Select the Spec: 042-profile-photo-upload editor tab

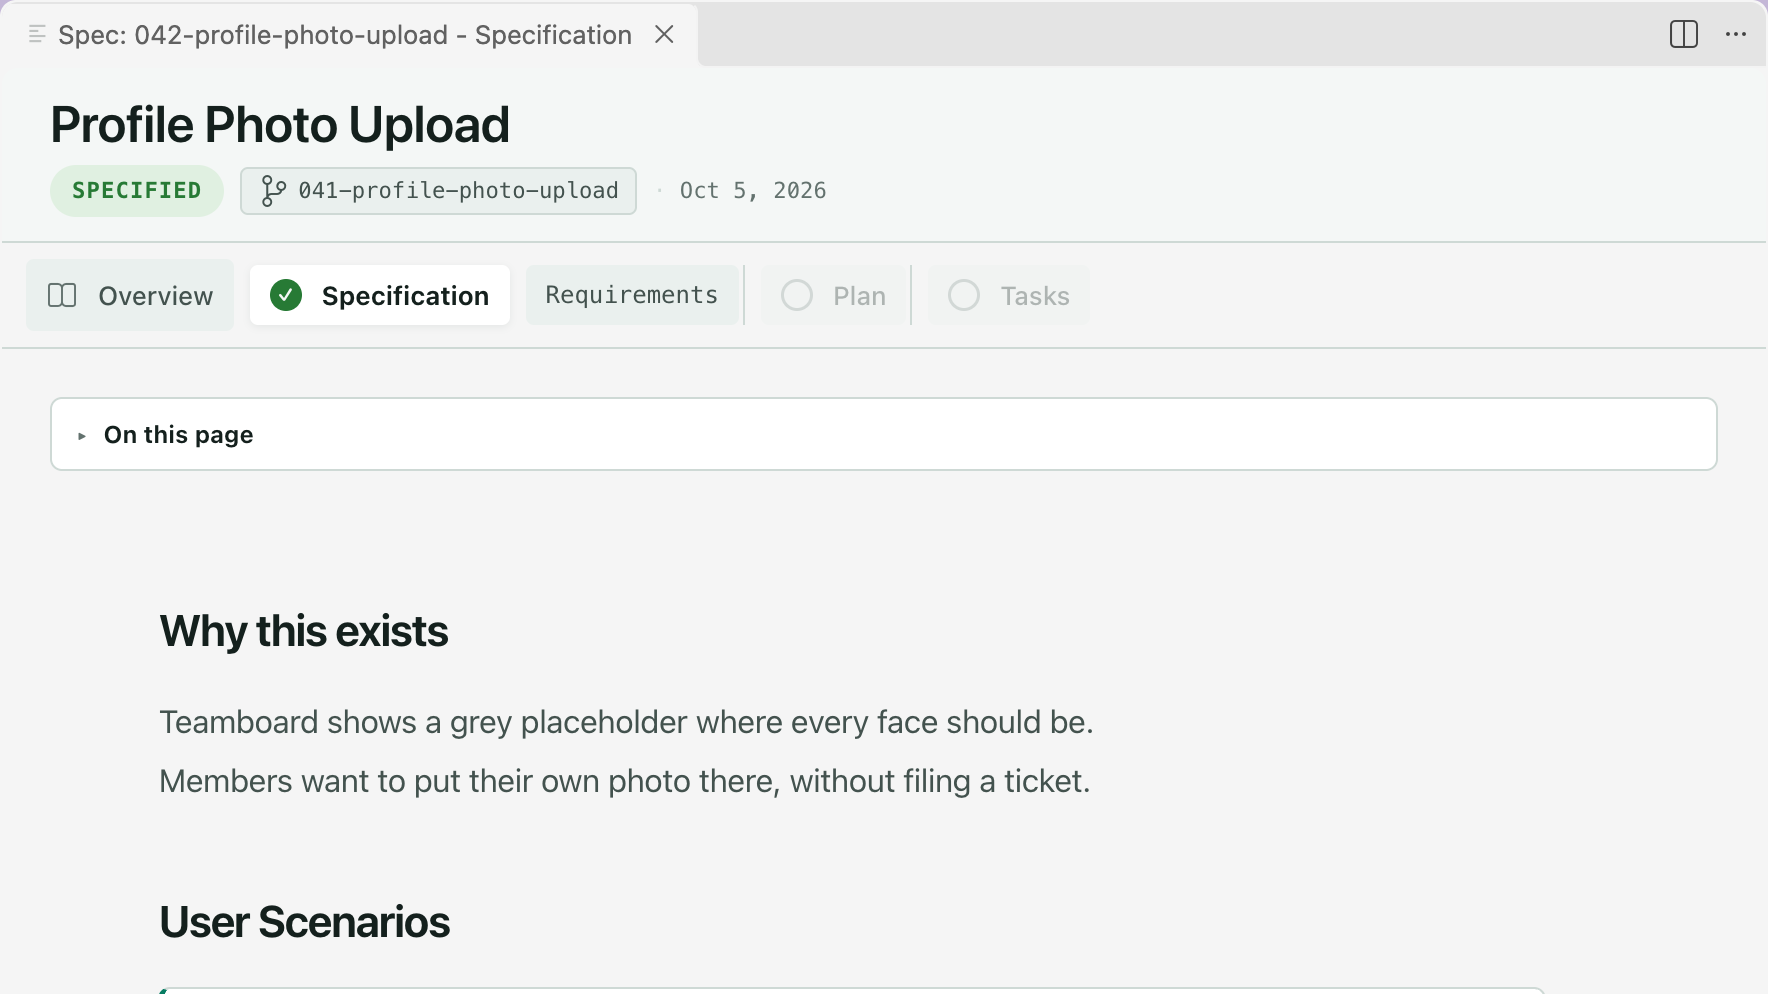tap(350, 35)
